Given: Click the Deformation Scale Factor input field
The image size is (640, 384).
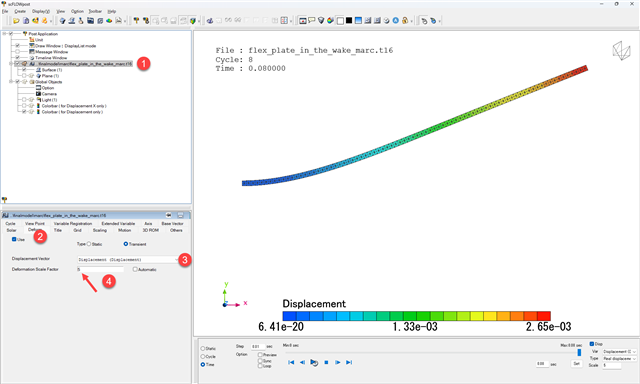Looking at the screenshot, I should pos(100,269).
